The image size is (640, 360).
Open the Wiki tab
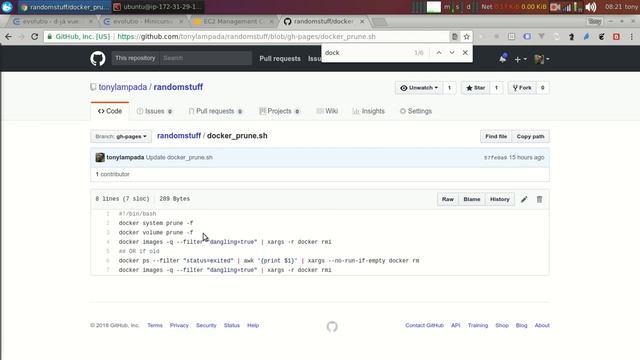point(327,111)
